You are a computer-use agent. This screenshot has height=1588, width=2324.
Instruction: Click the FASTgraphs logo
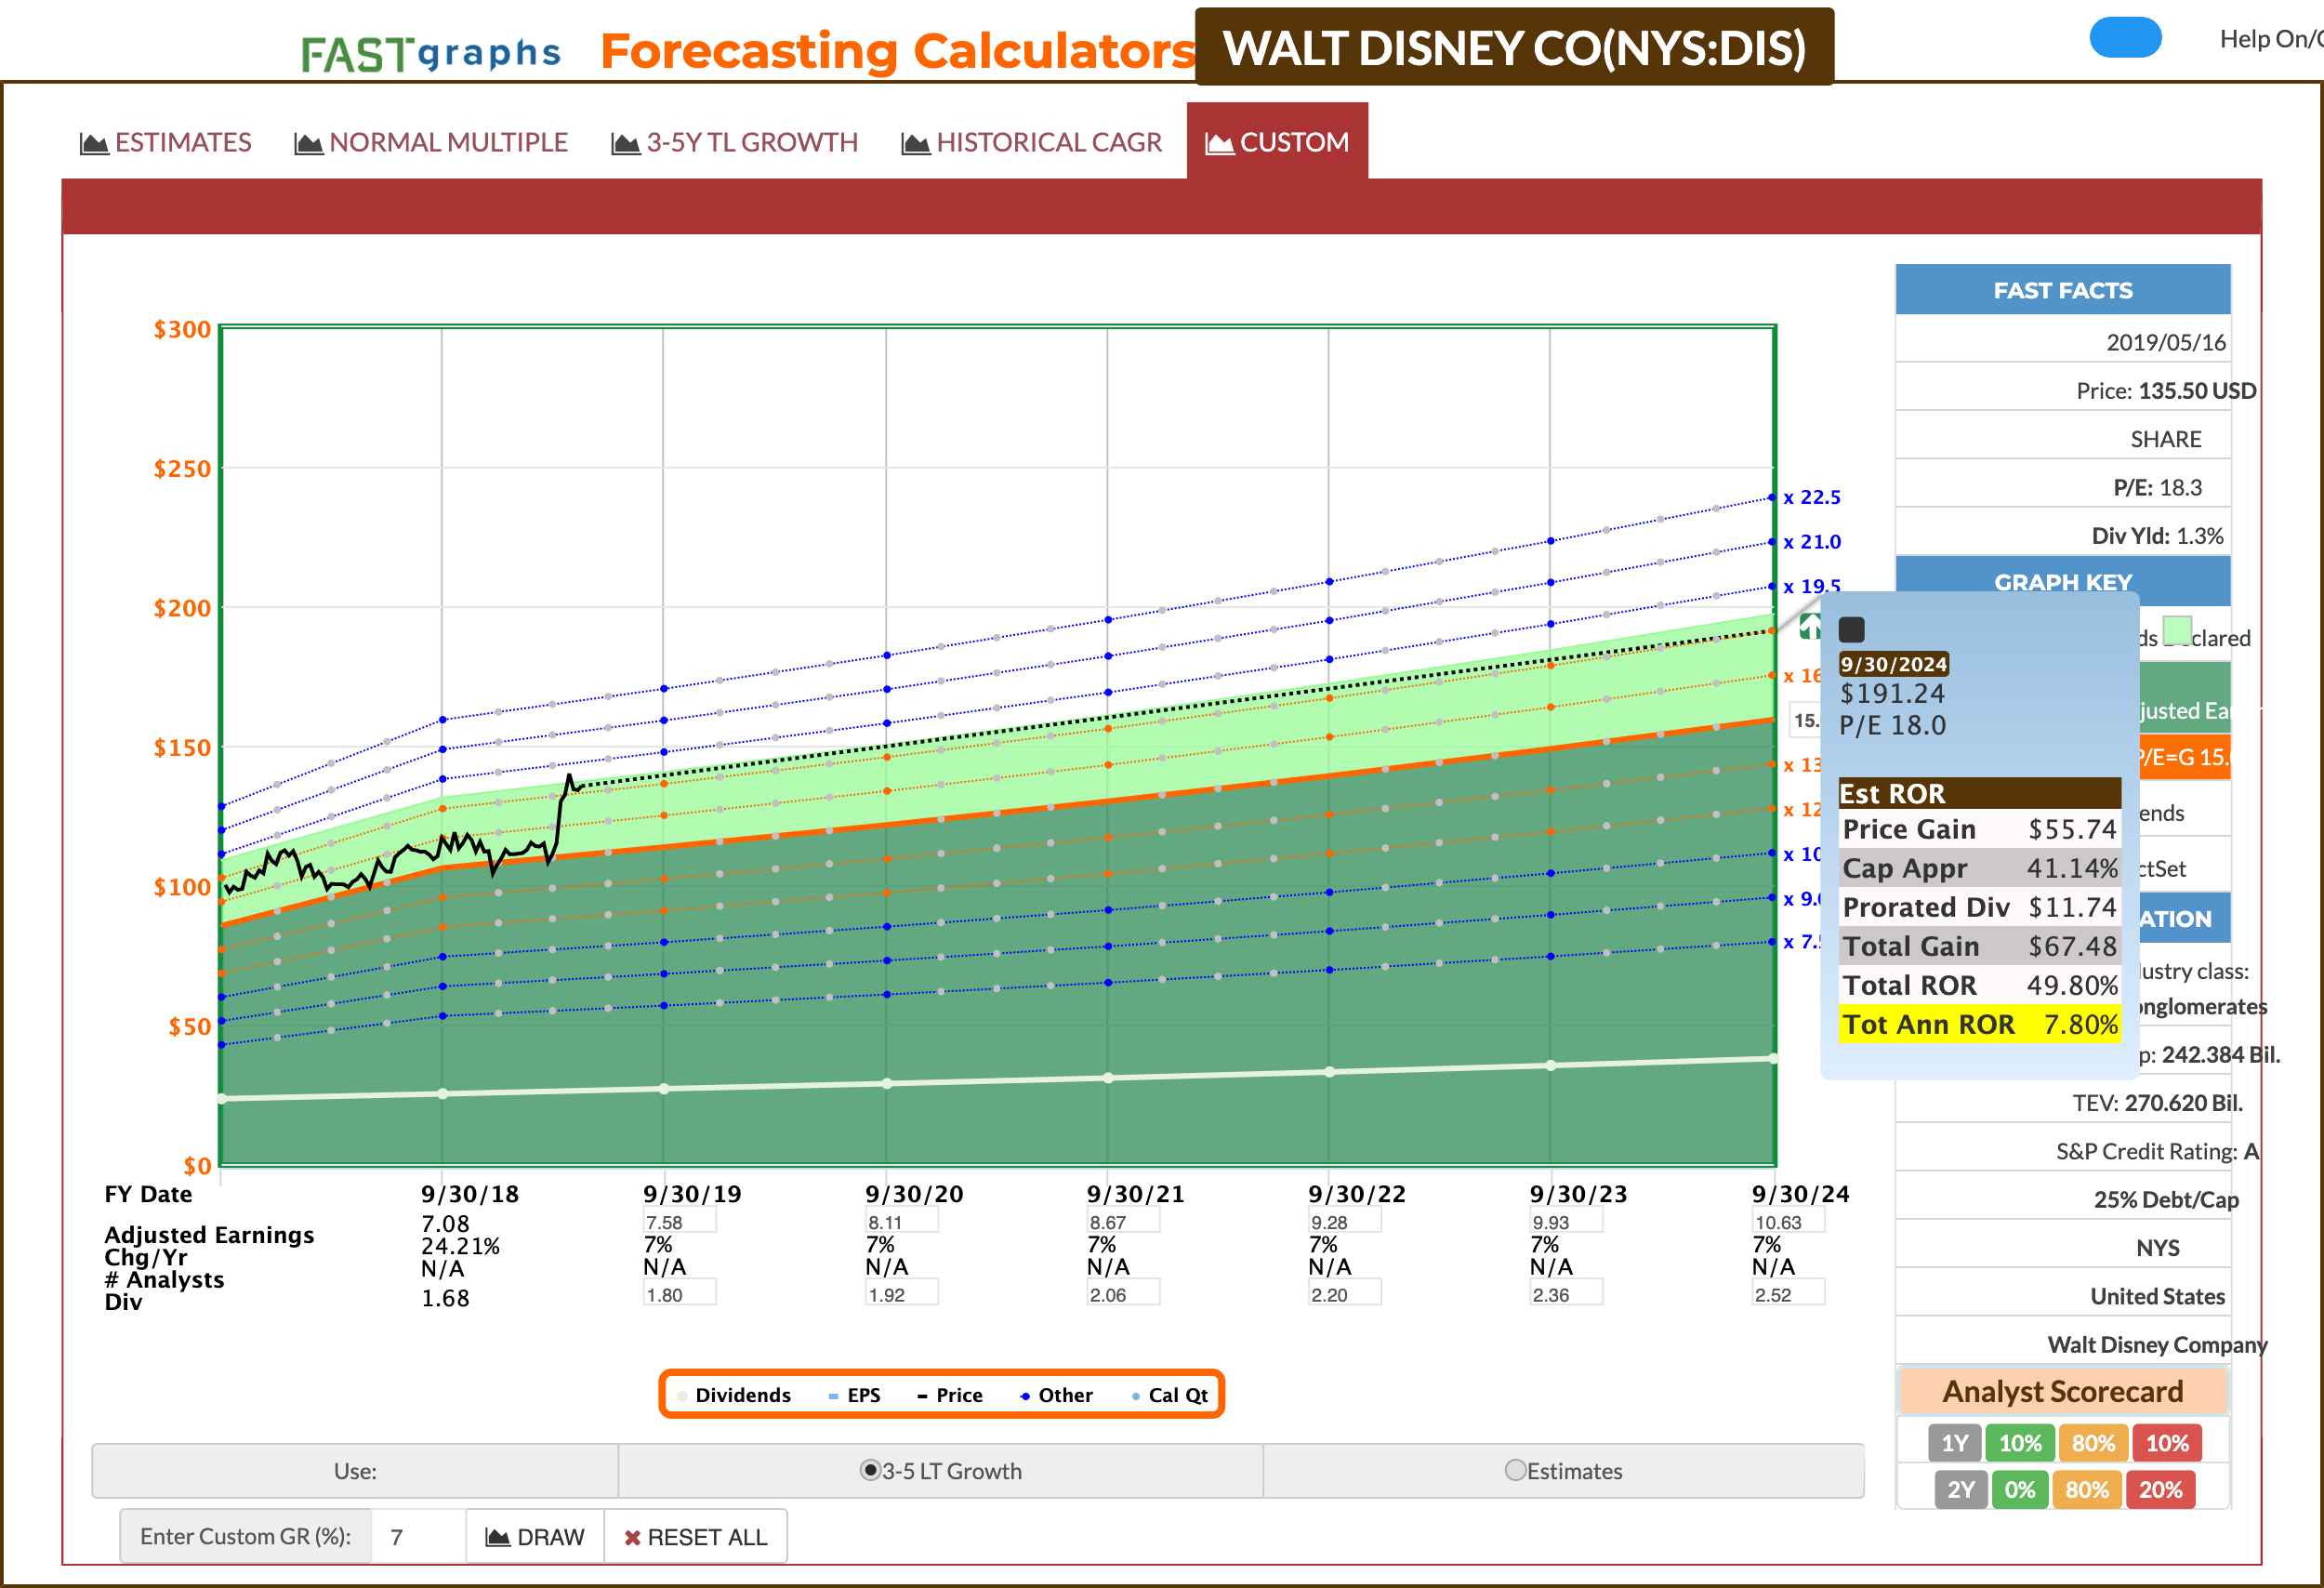(431, 53)
